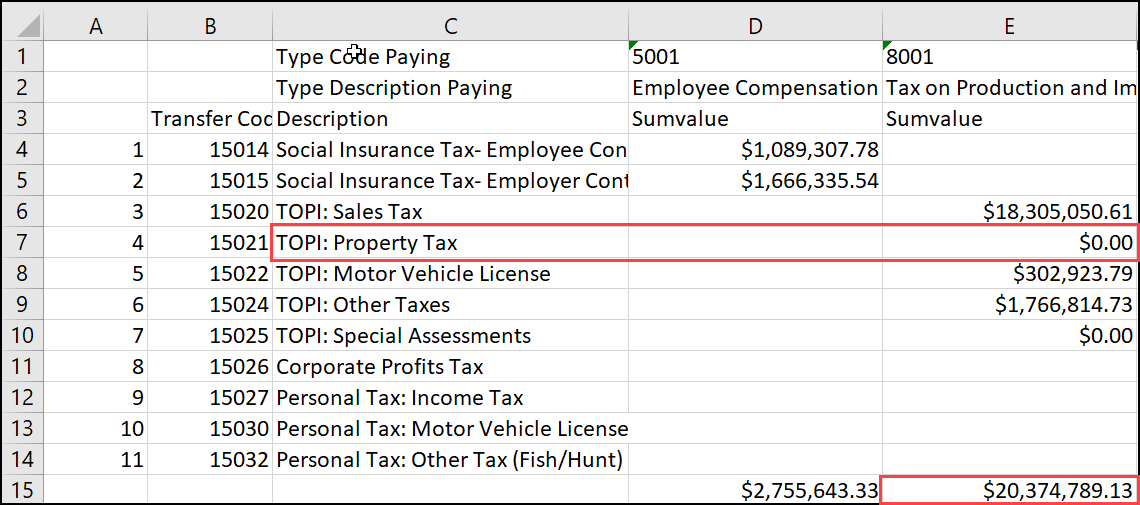
Task: Select column E header
Action: point(1009,25)
